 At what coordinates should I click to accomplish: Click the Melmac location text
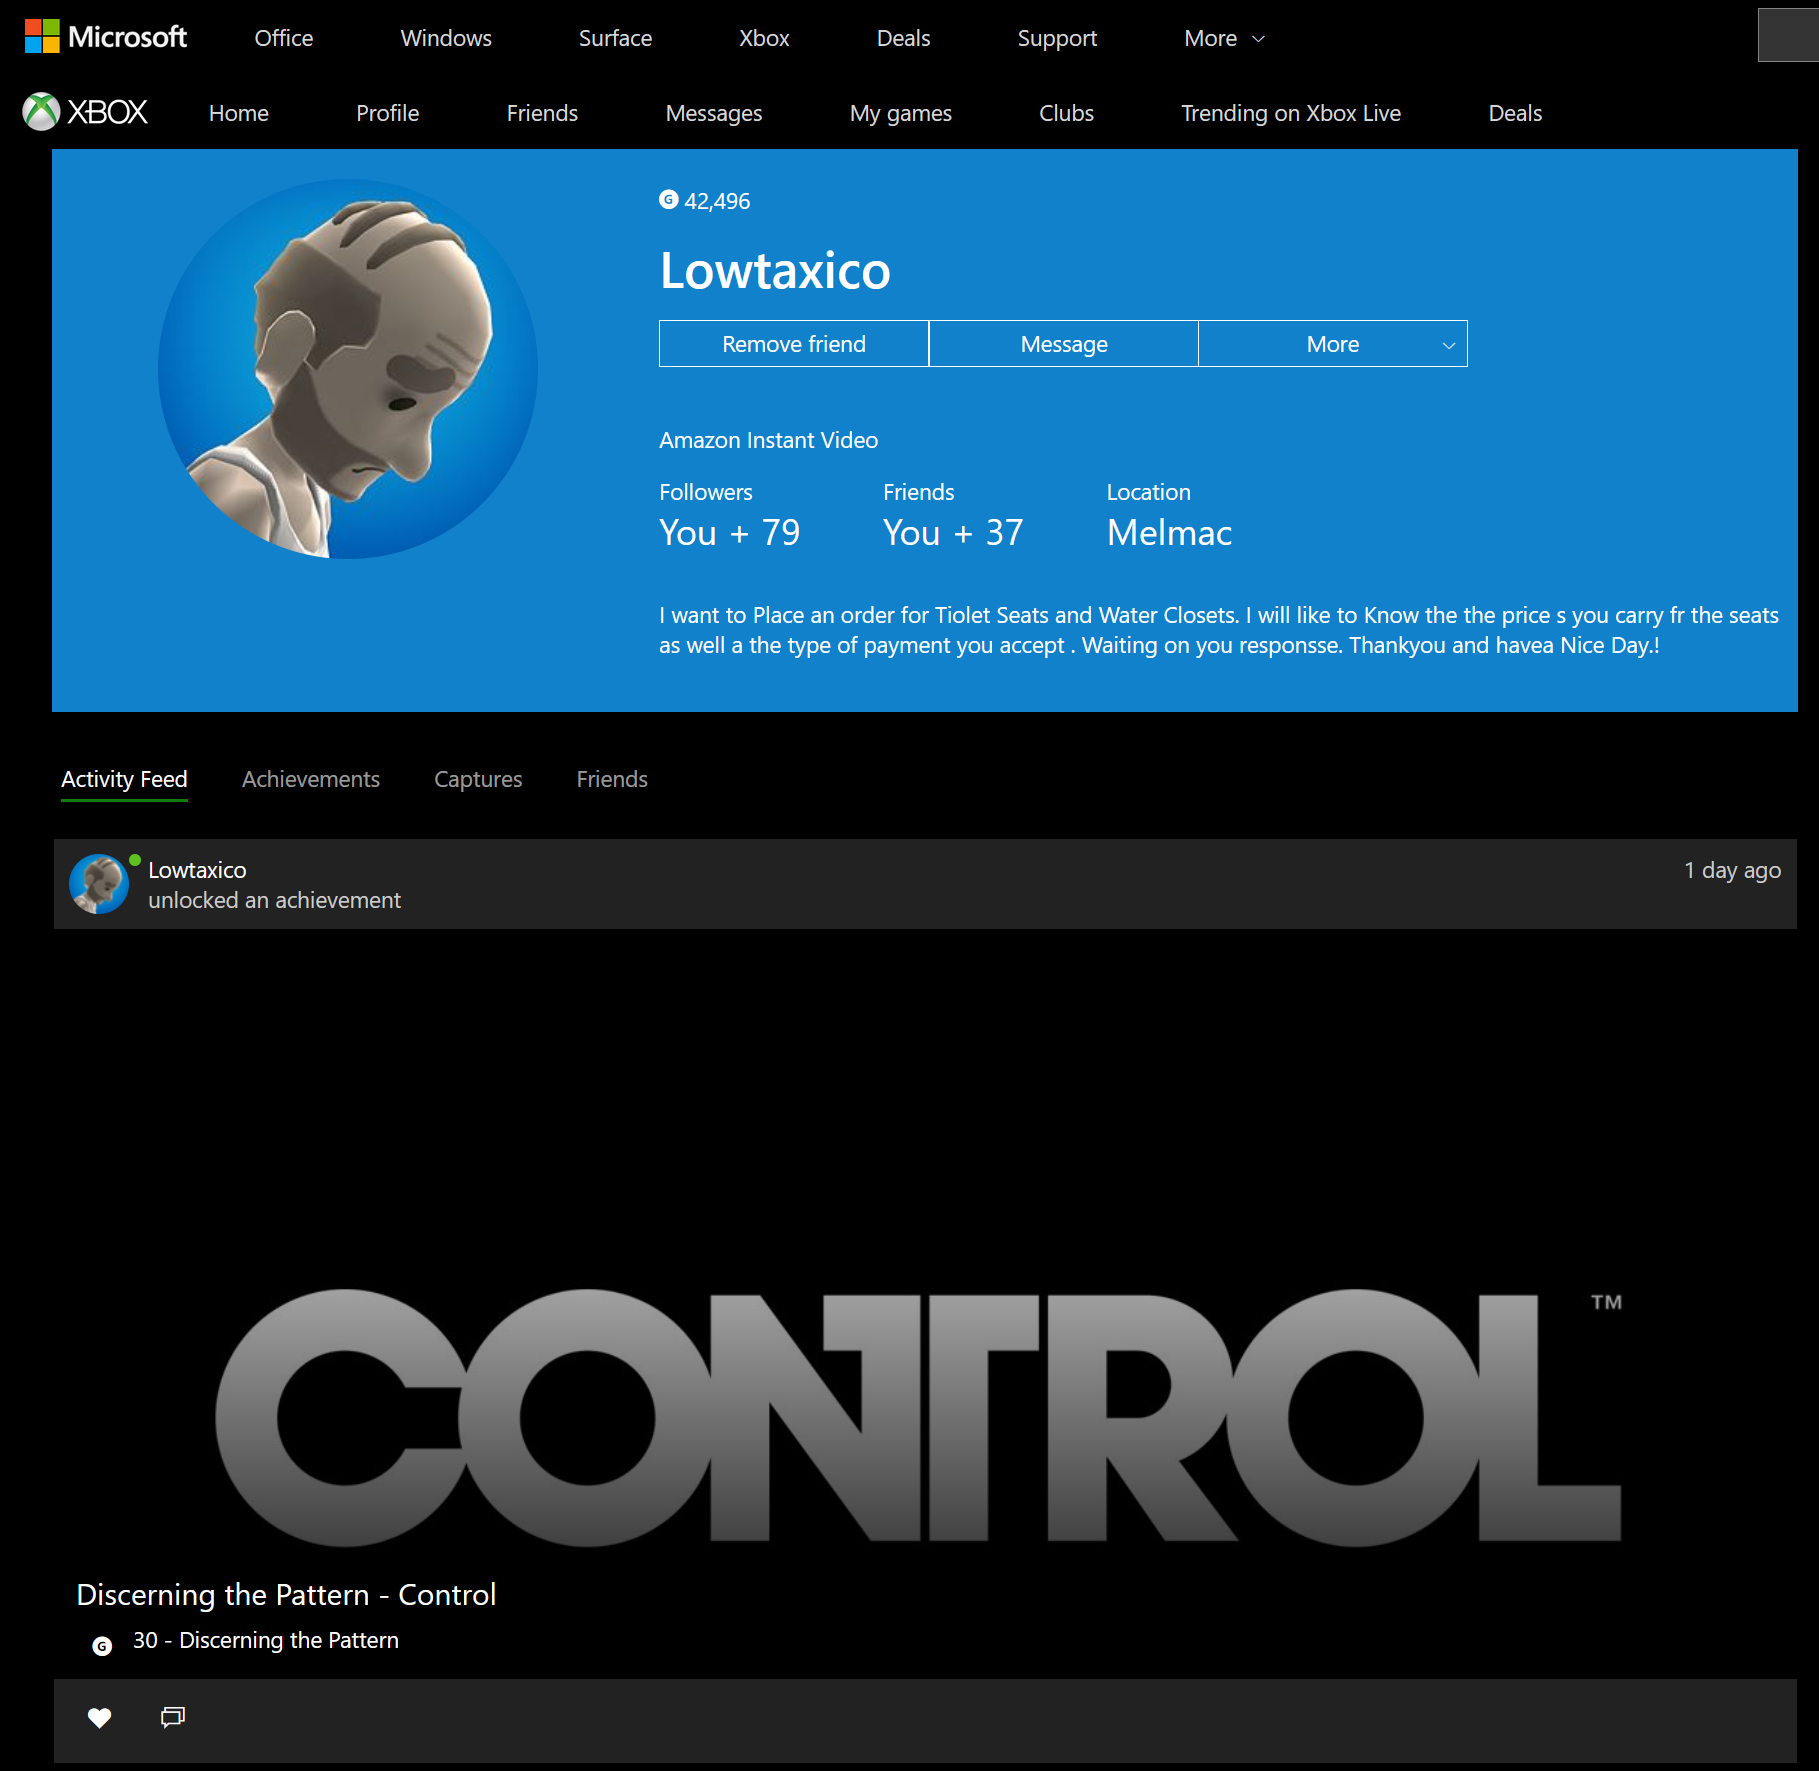[1169, 532]
